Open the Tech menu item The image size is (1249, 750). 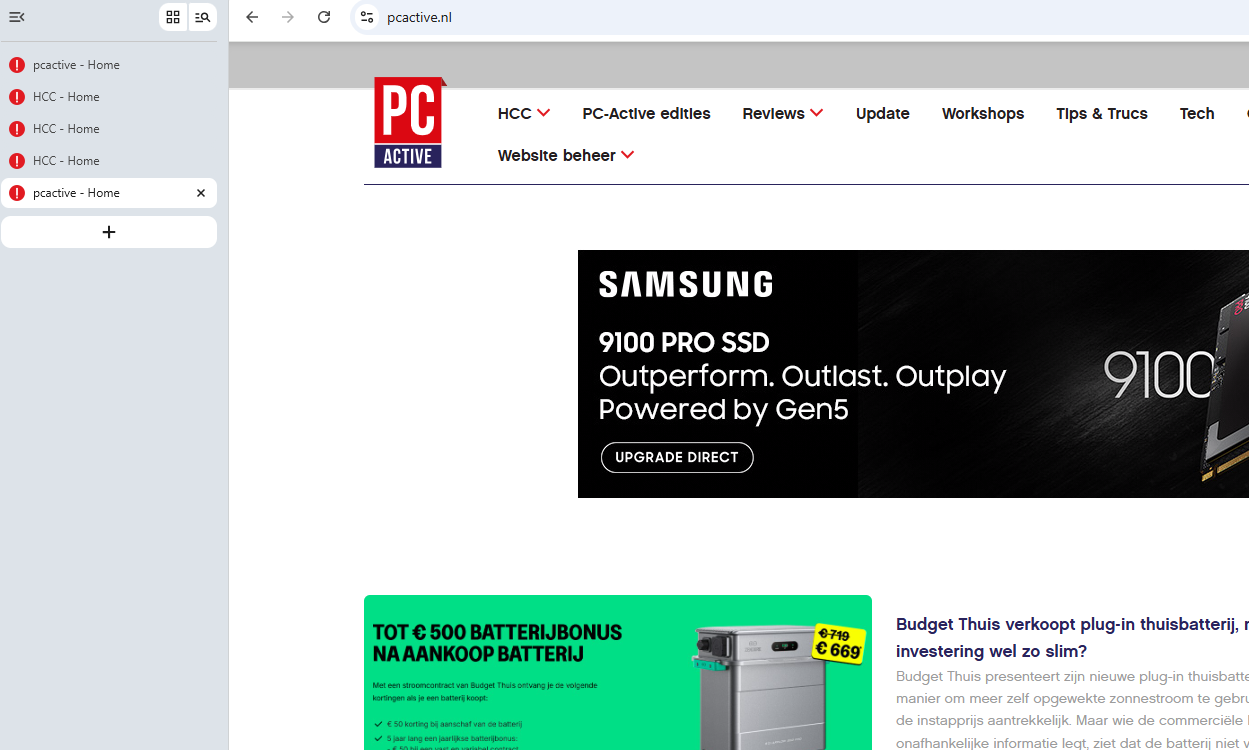click(x=1197, y=114)
